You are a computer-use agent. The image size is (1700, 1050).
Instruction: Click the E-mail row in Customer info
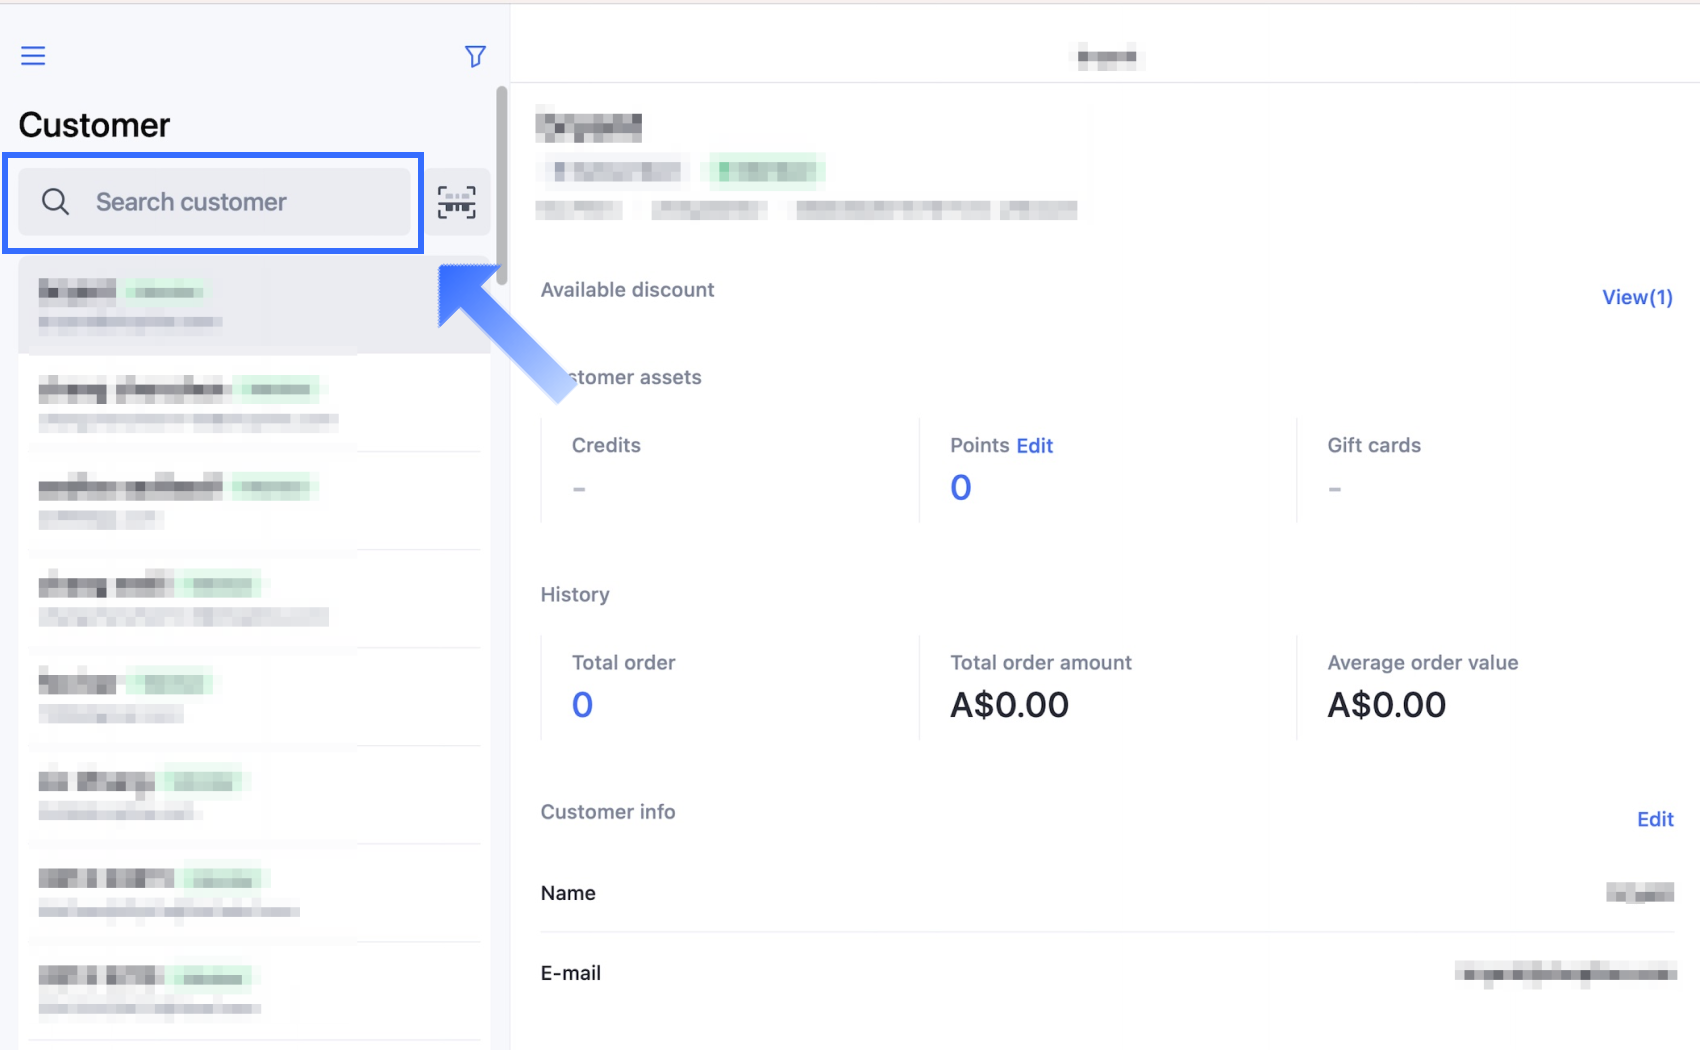point(1106,973)
